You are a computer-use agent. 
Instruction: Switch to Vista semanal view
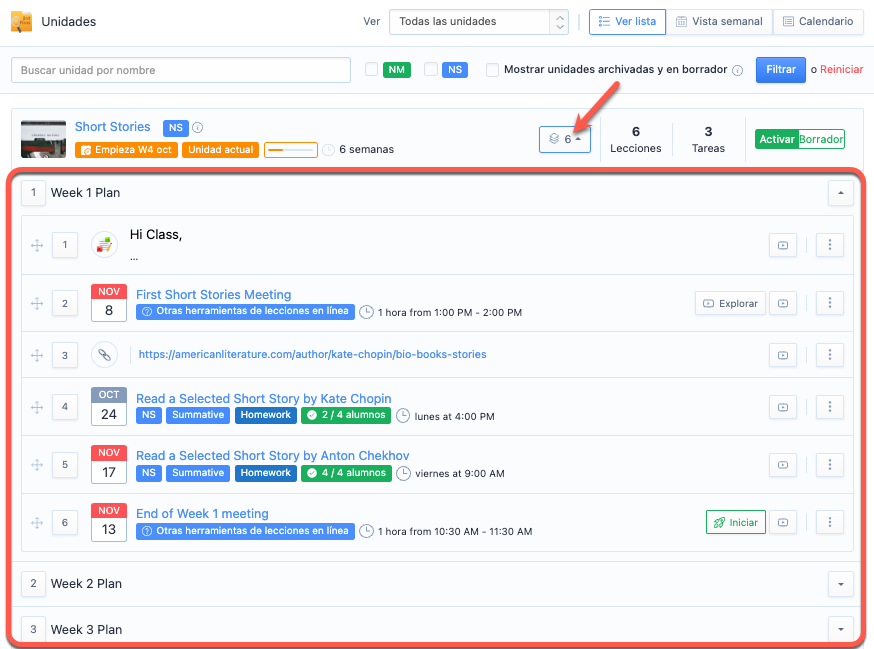pos(719,21)
